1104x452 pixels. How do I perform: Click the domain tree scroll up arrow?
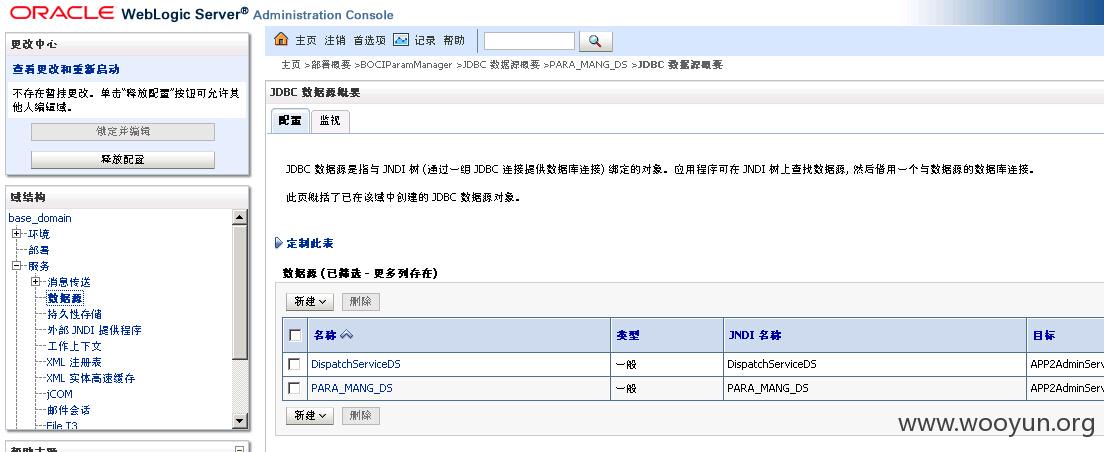(x=240, y=218)
